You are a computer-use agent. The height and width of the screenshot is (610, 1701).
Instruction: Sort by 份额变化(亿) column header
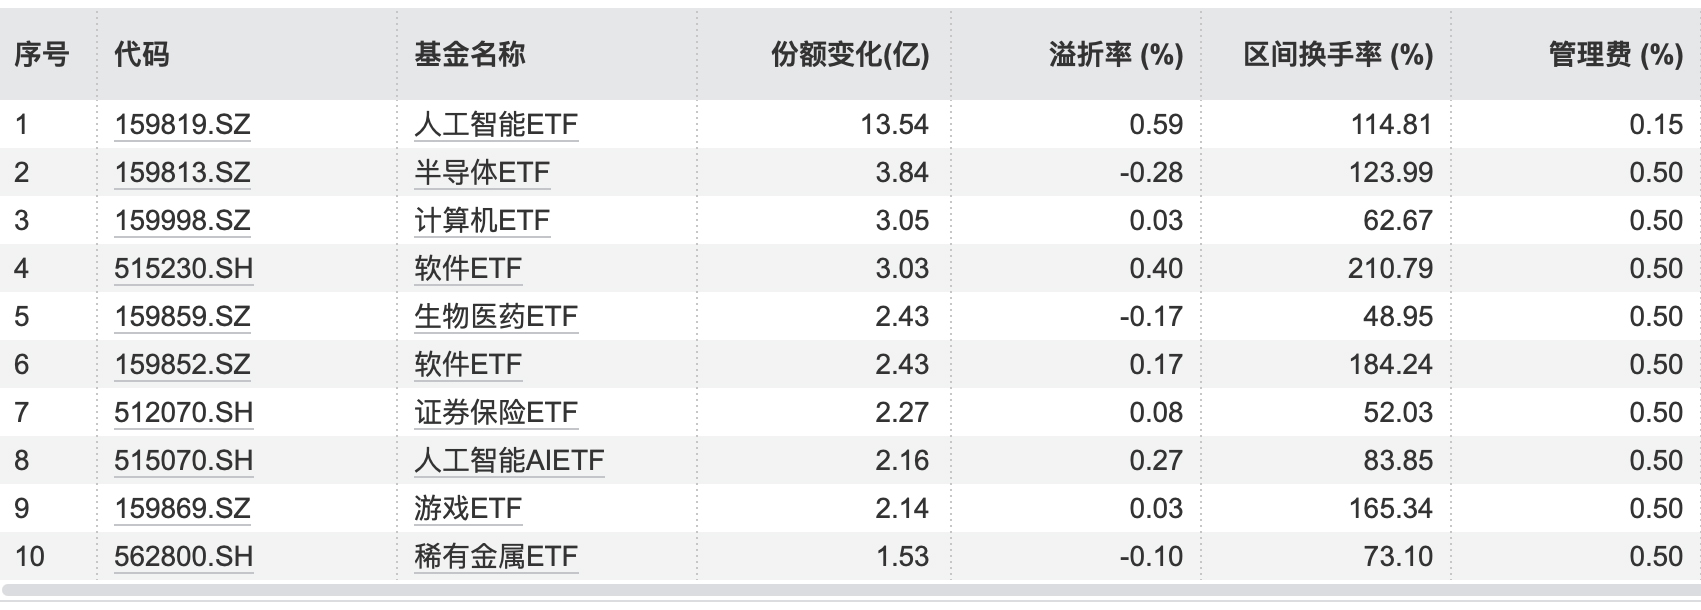pyautogui.click(x=850, y=54)
